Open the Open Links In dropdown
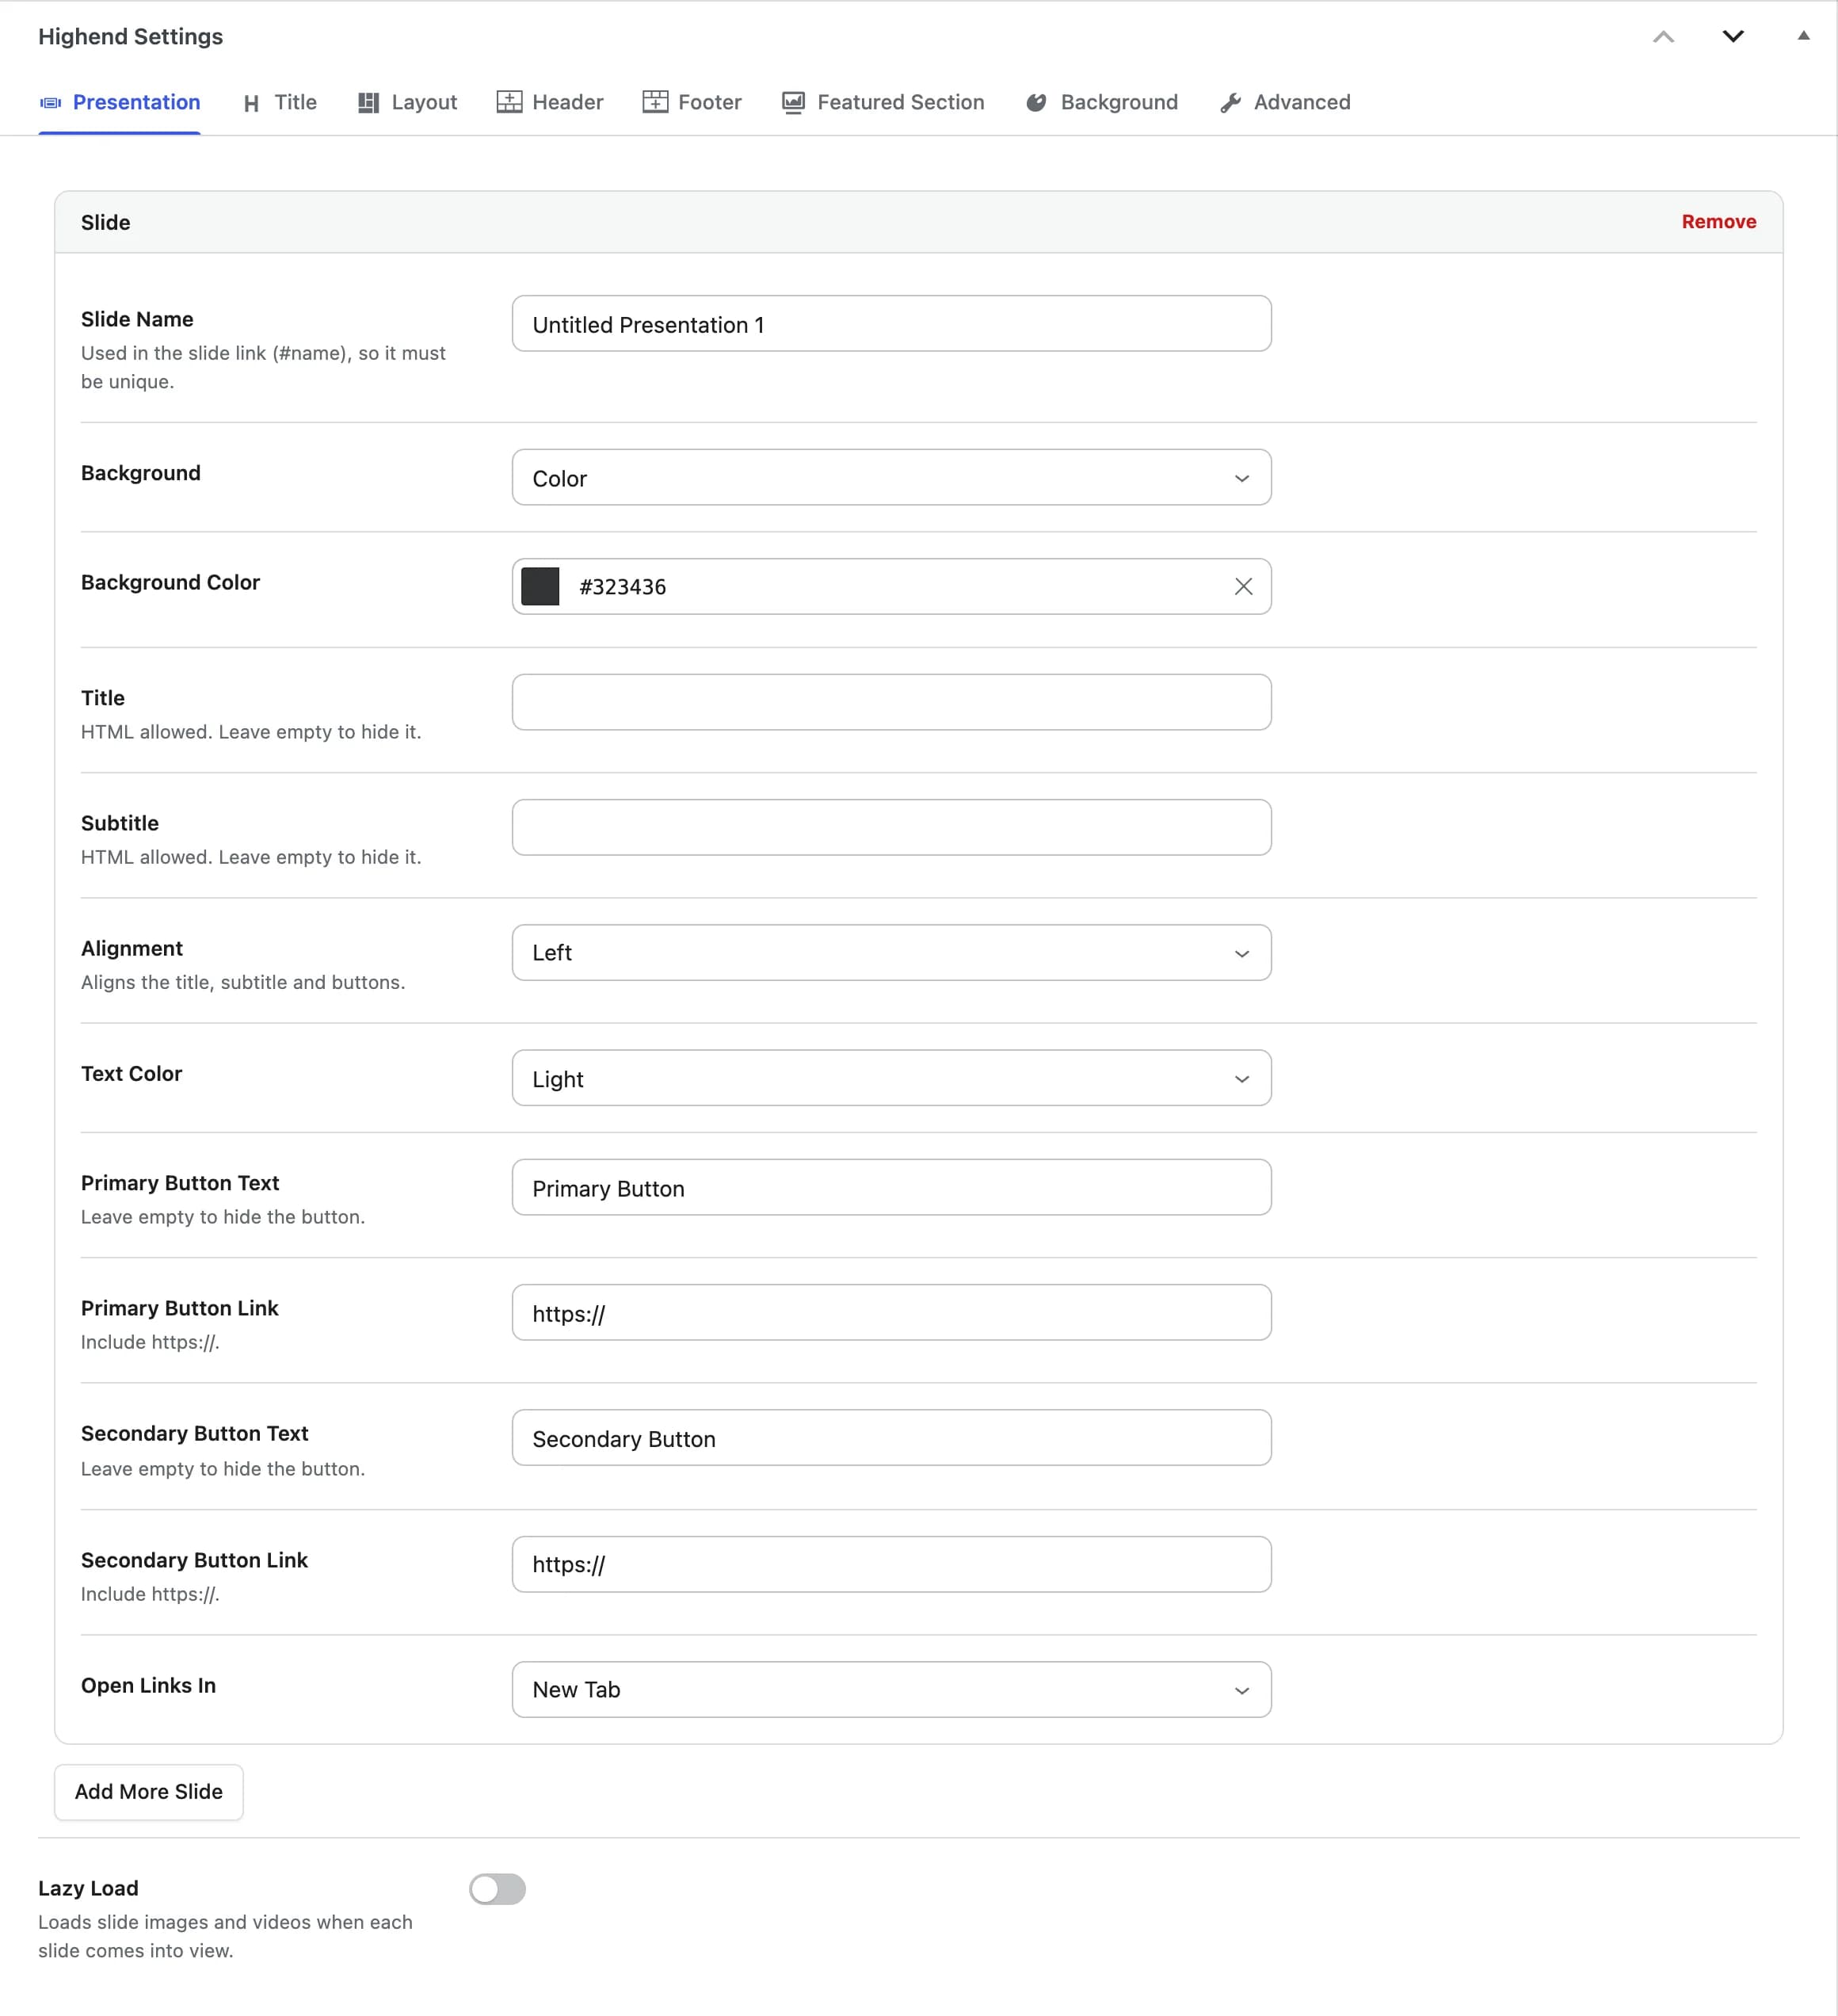 [891, 1690]
